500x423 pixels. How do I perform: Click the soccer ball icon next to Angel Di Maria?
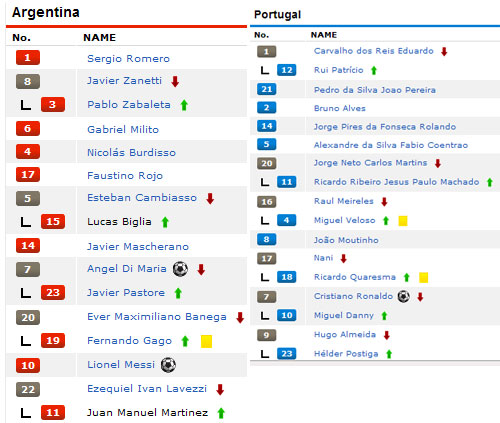click(x=180, y=269)
